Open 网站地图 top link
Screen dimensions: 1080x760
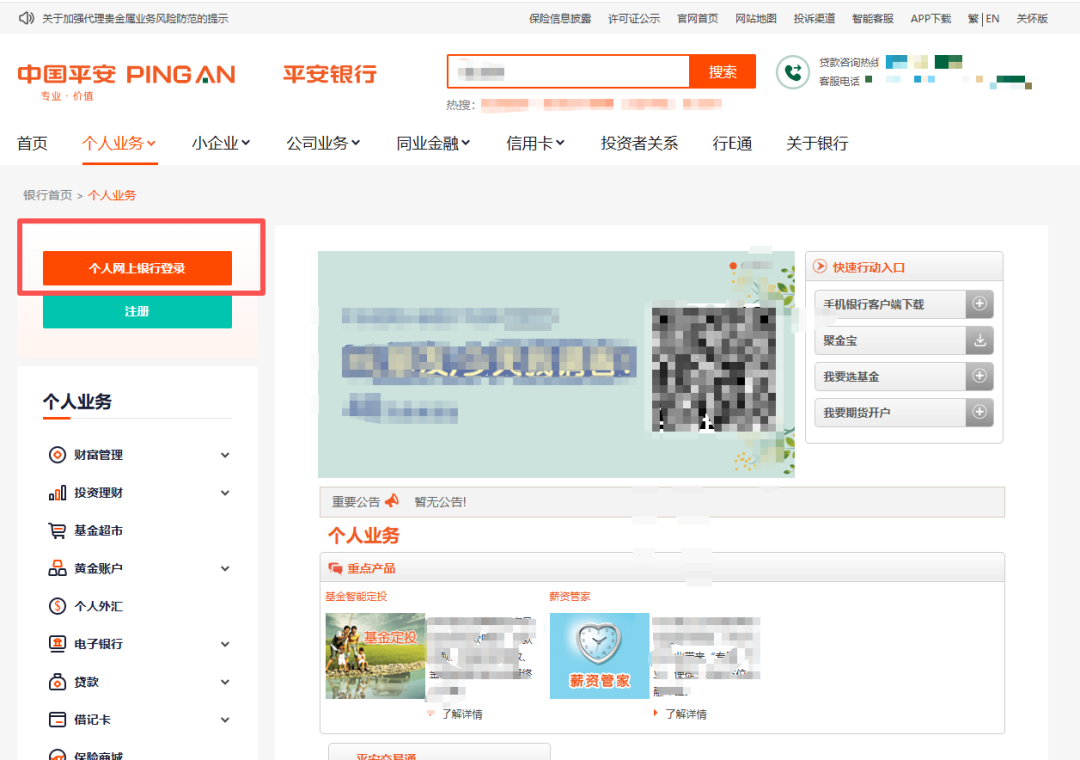click(x=756, y=19)
